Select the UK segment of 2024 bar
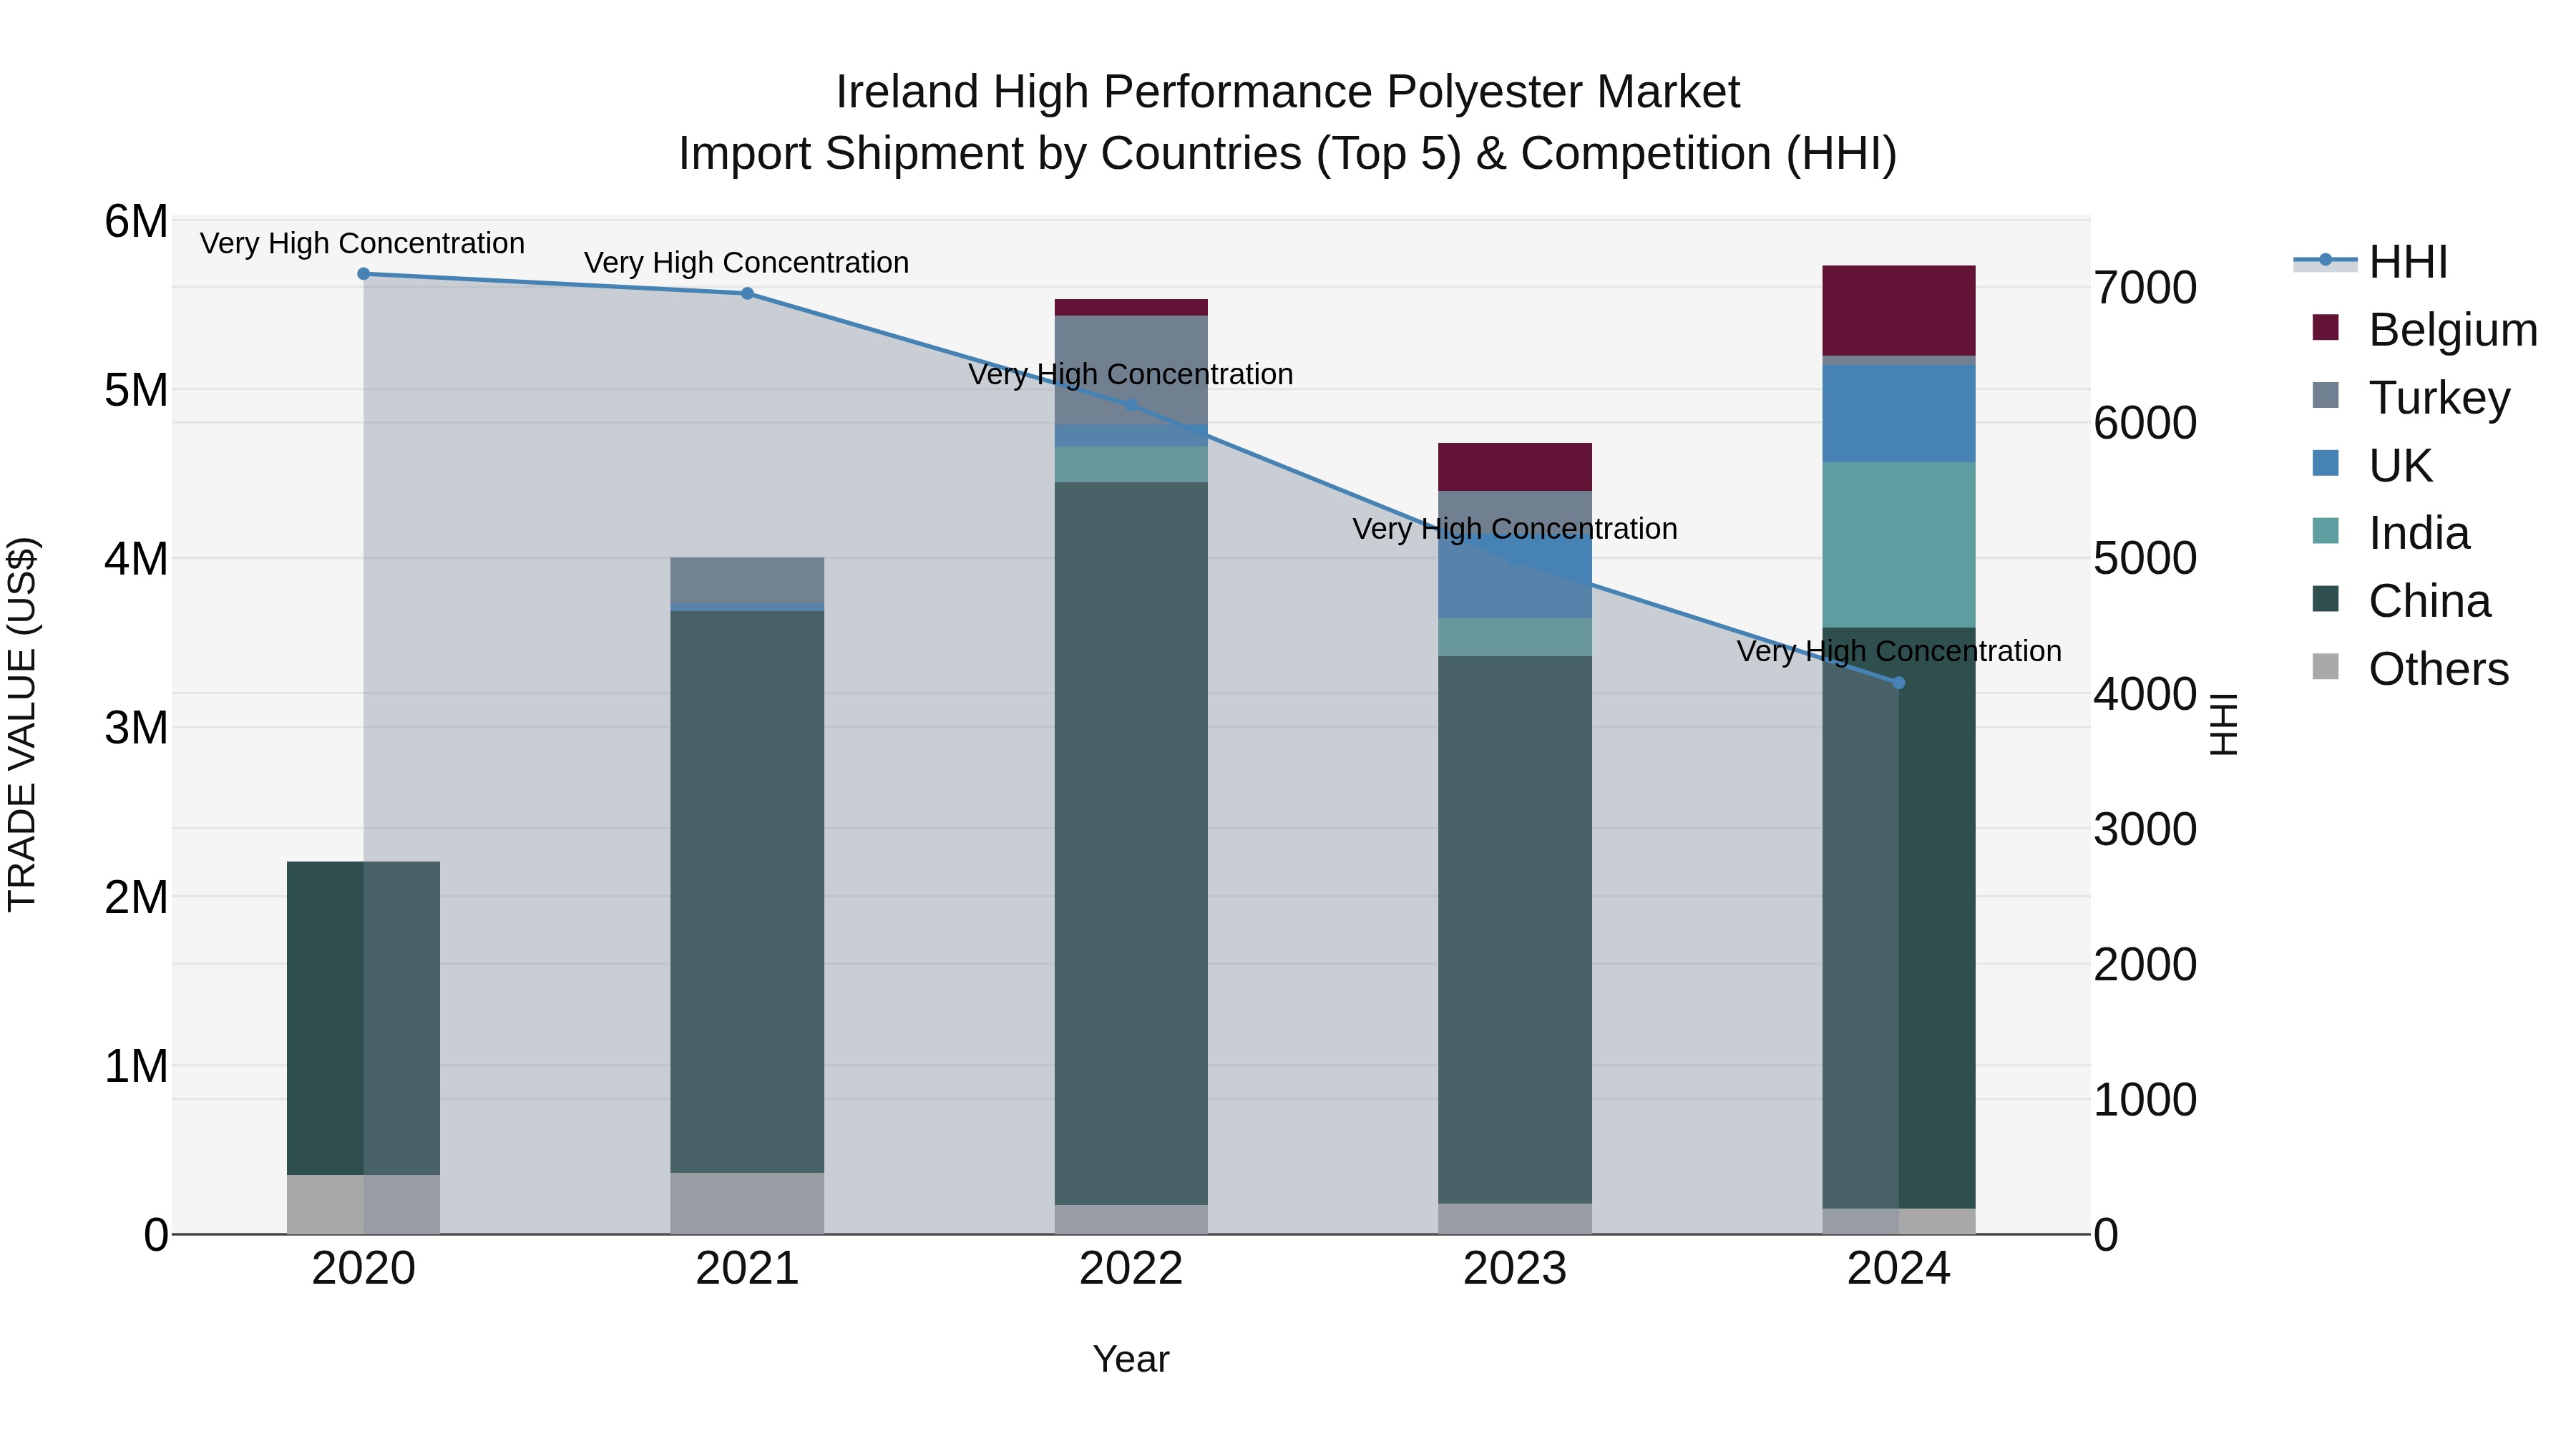The height and width of the screenshot is (1449, 2576). tap(1899, 414)
